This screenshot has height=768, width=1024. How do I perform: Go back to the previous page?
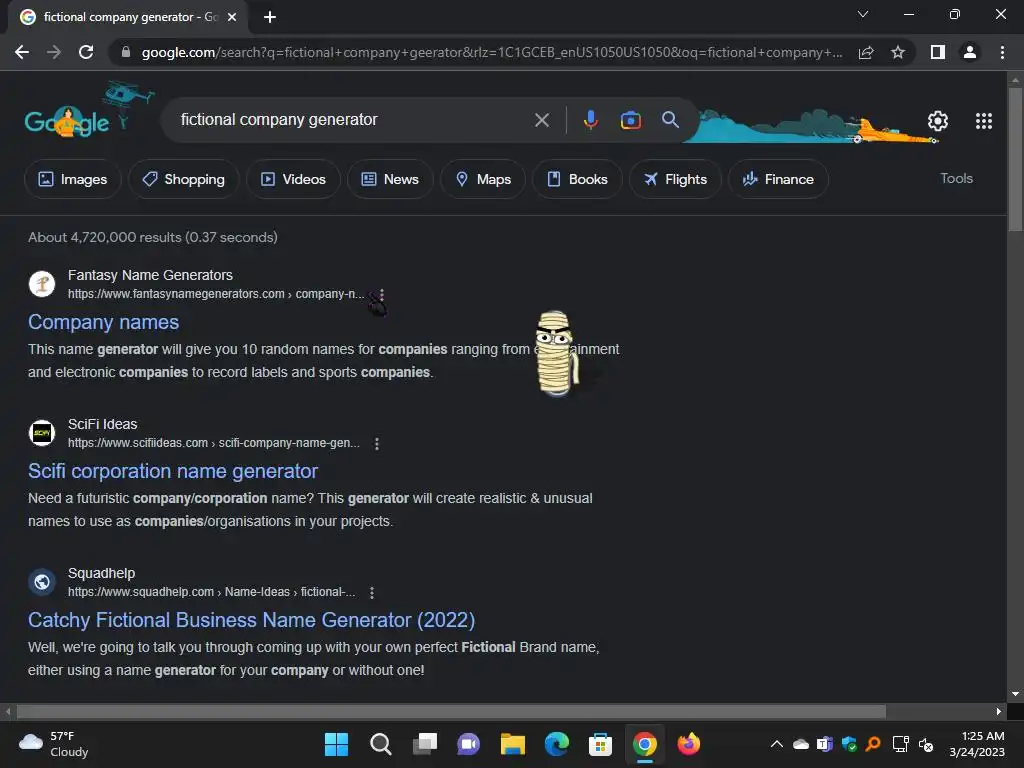coord(22,52)
